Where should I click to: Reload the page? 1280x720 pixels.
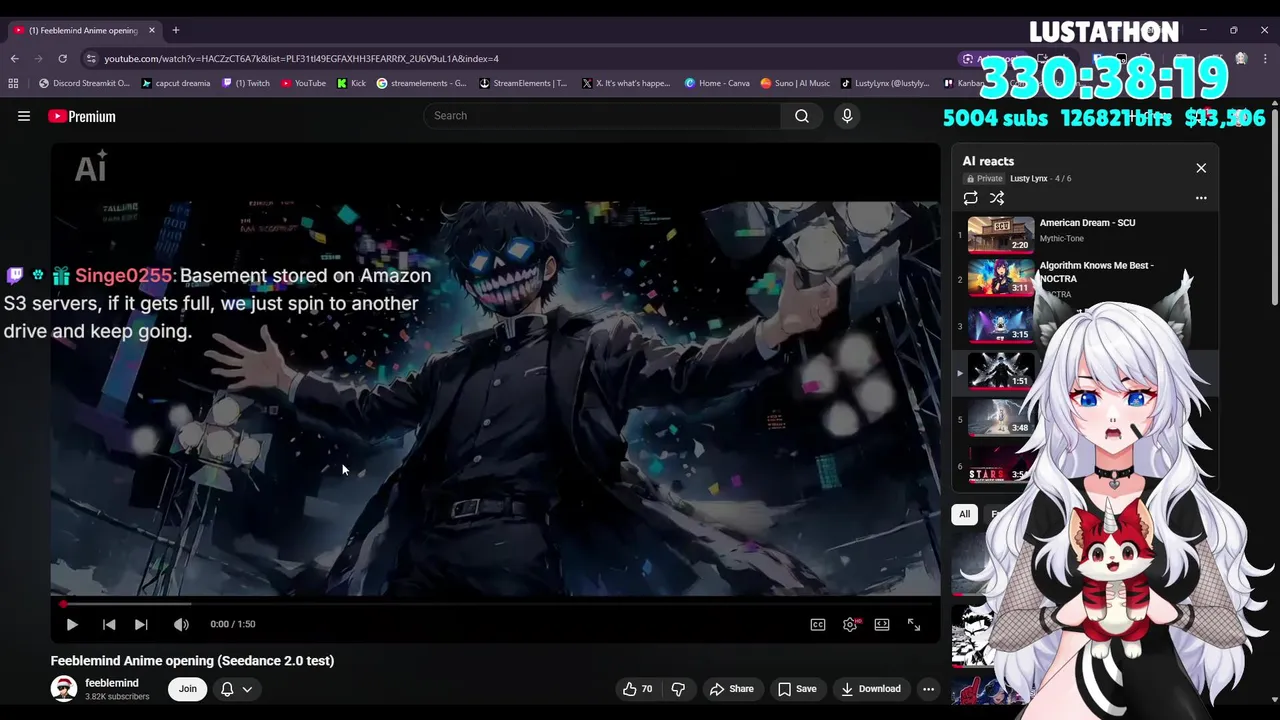click(62, 58)
